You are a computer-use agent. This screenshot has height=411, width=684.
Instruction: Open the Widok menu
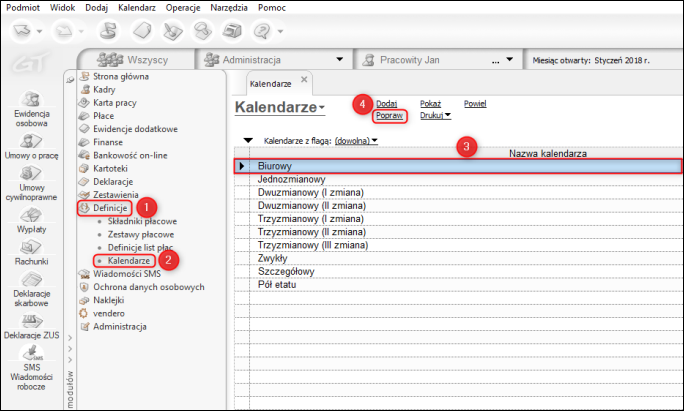click(62, 7)
